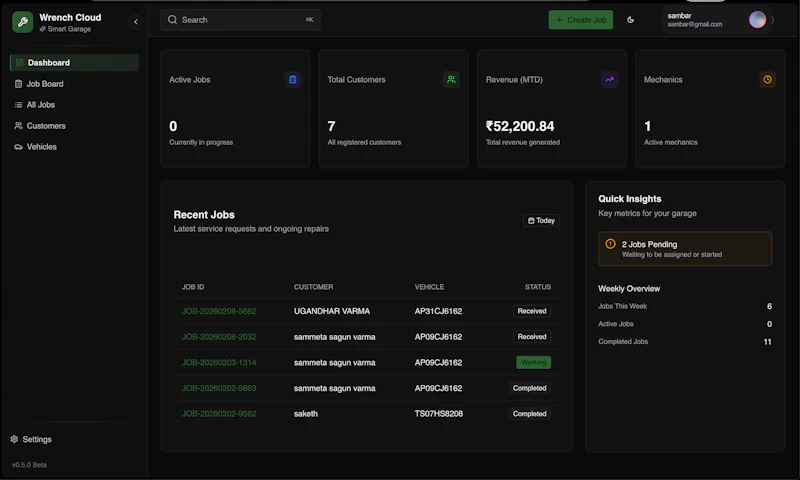Screen dimensions: 800x480
Task: Open job JOB-20260208-5682
Action: pos(219,311)
